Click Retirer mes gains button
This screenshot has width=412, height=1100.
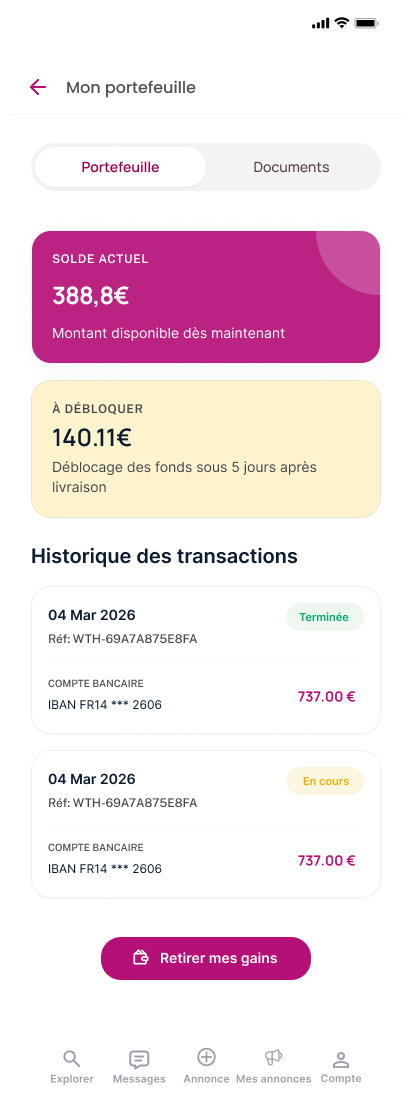206,958
